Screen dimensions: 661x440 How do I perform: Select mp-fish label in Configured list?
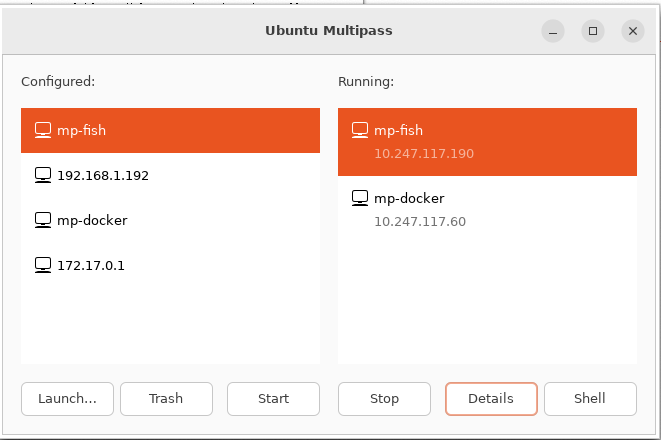(81, 131)
